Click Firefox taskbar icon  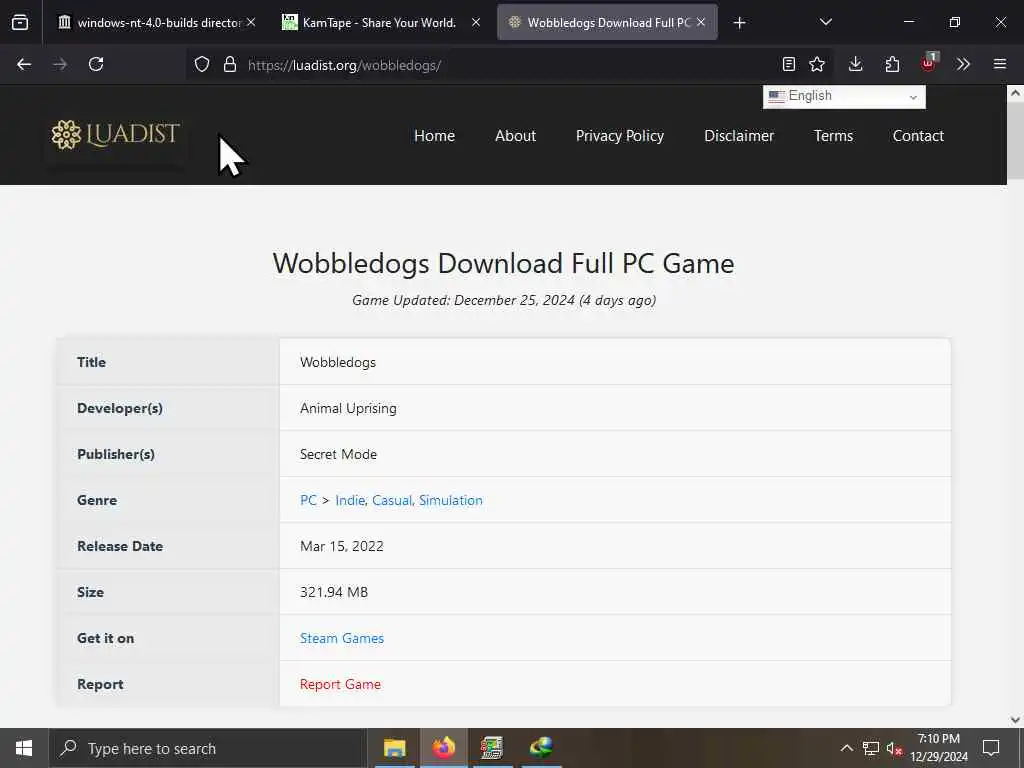pyautogui.click(x=443, y=748)
